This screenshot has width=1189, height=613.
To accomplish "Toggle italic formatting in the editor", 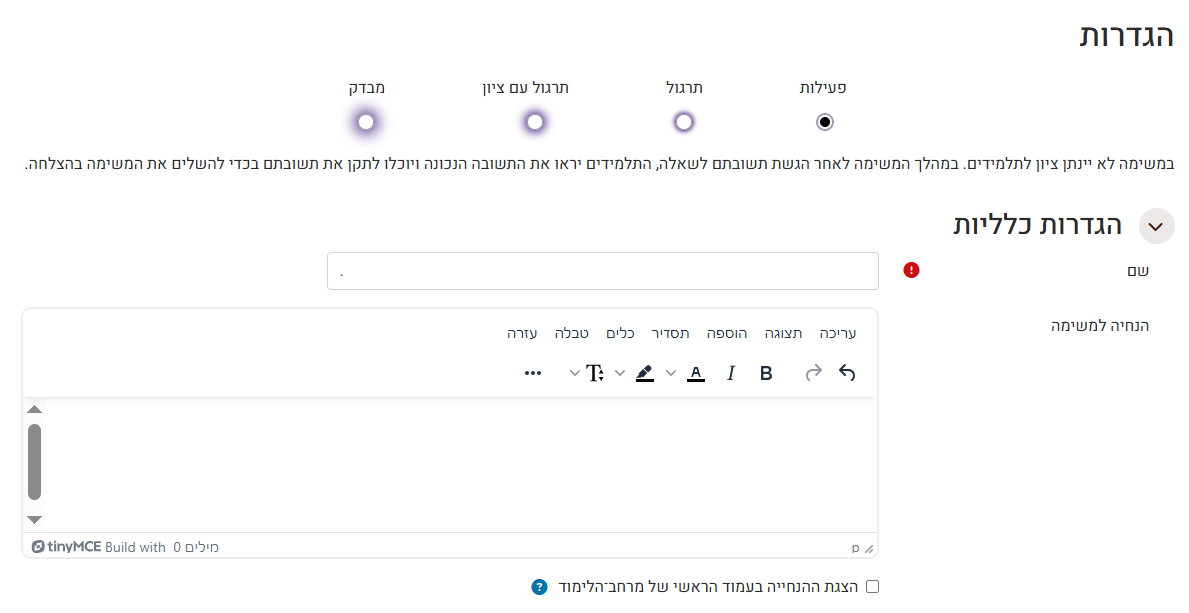I will (x=731, y=372).
